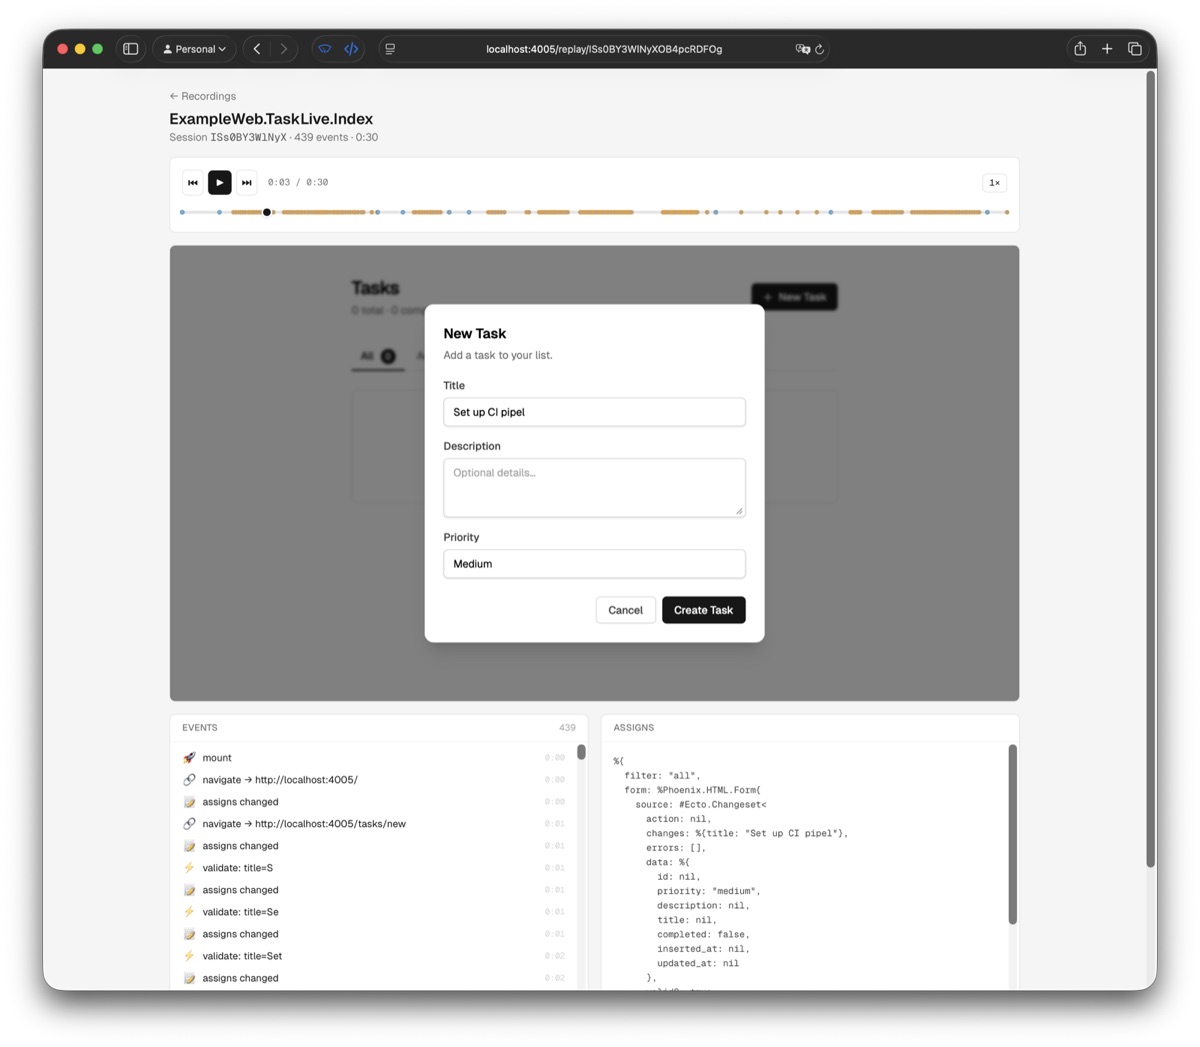Click link icon beside navigate to localhost:4005/

(x=189, y=780)
